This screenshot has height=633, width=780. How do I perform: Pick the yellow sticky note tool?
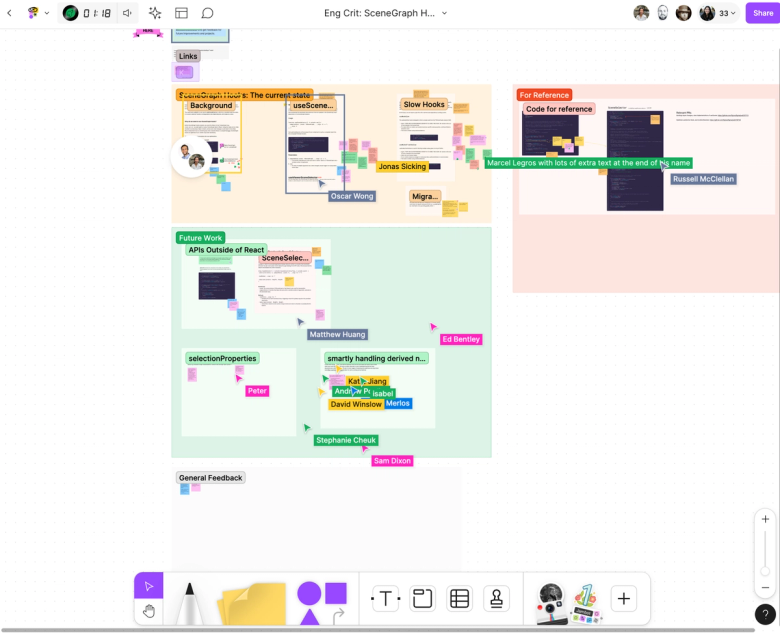point(252,603)
